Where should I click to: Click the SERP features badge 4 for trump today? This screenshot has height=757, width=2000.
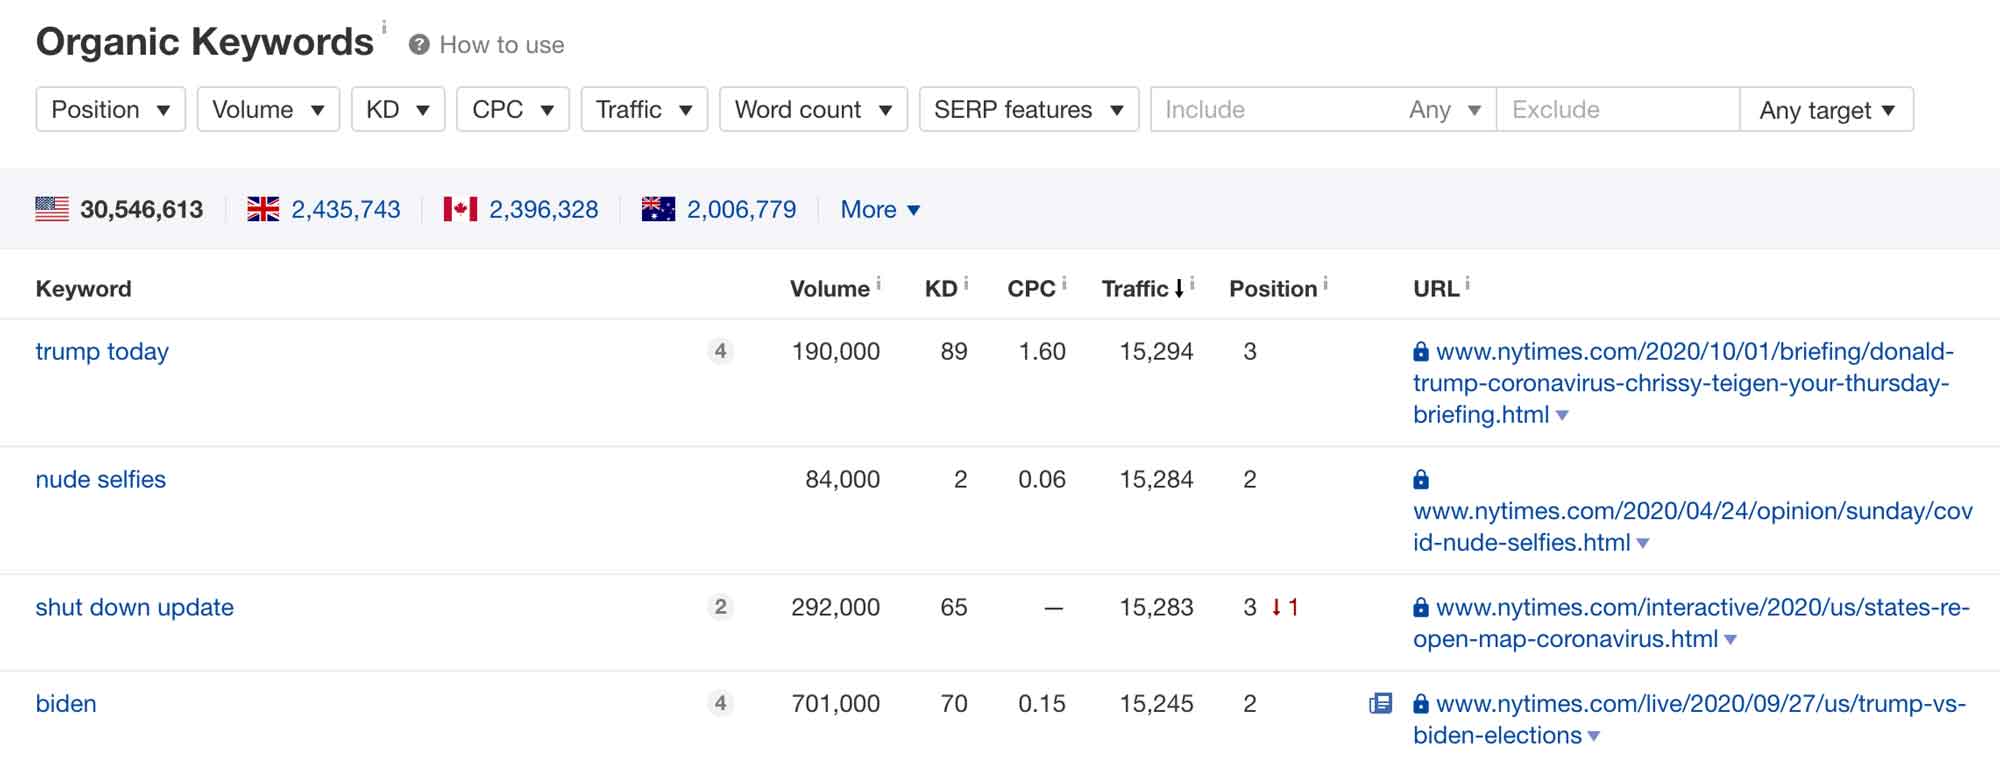(720, 352)
